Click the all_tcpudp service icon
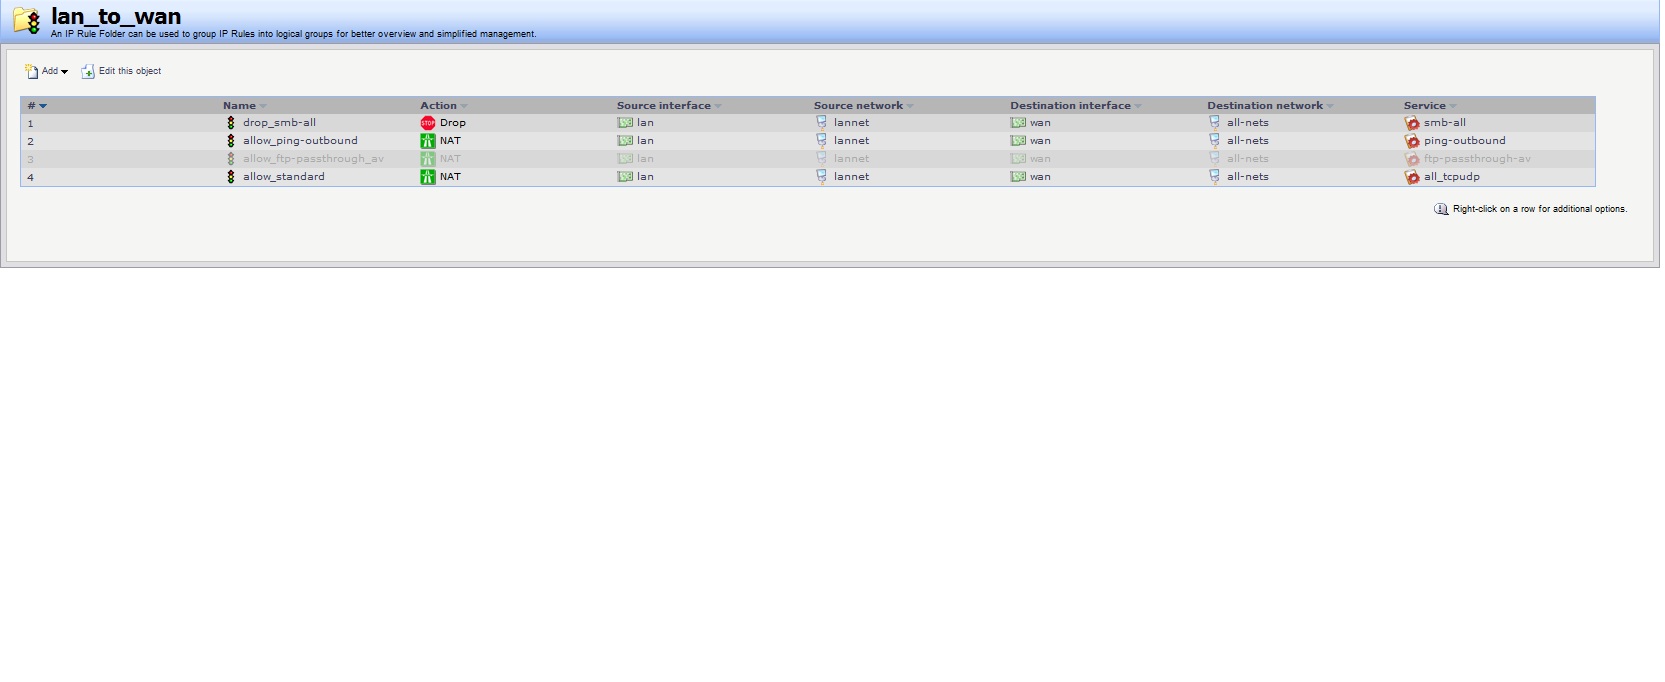 point(1412,177)
